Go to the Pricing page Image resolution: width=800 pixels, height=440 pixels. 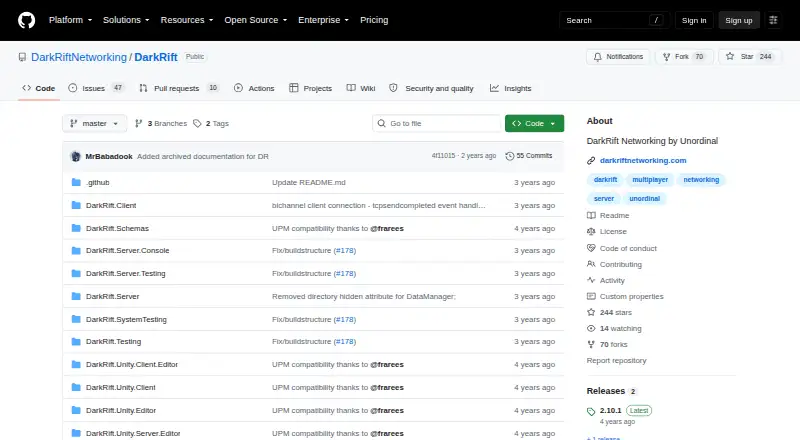tap(374, 20)
